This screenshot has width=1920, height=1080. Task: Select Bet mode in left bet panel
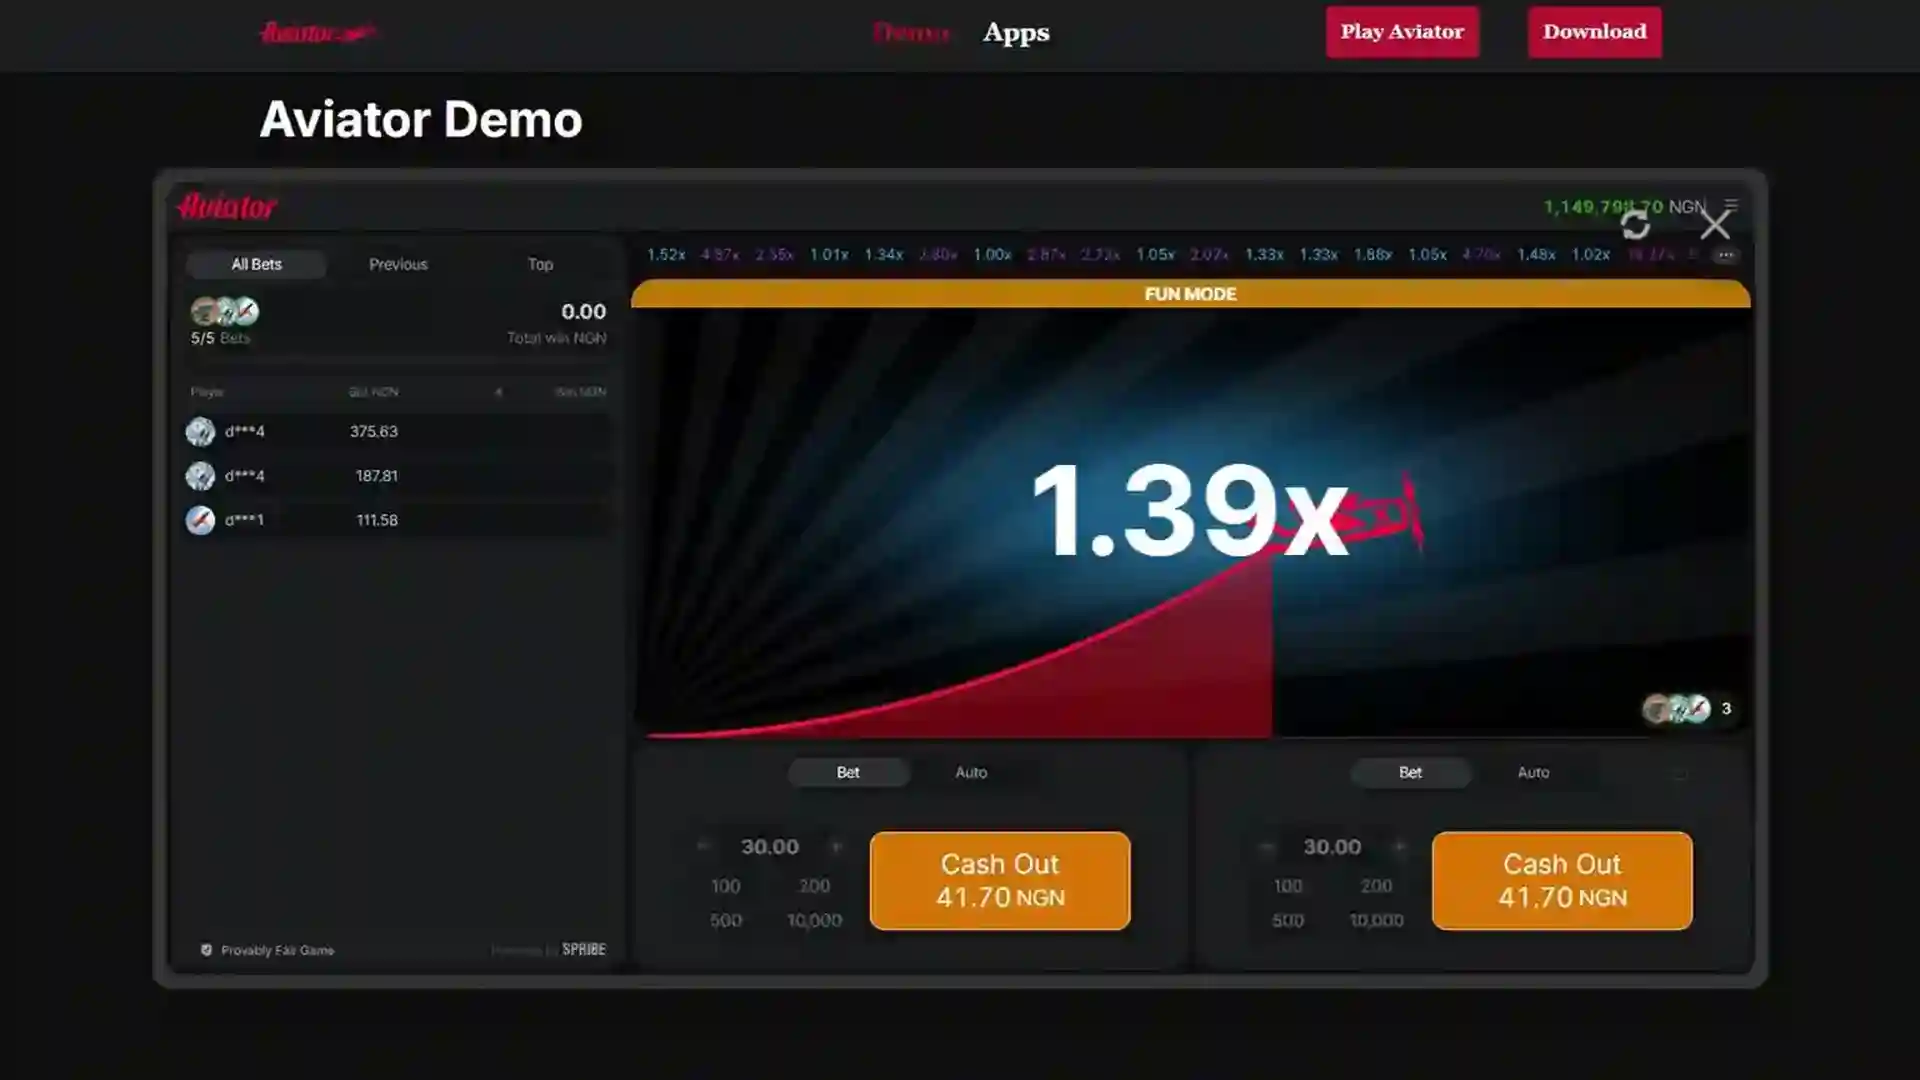(848, 772)
